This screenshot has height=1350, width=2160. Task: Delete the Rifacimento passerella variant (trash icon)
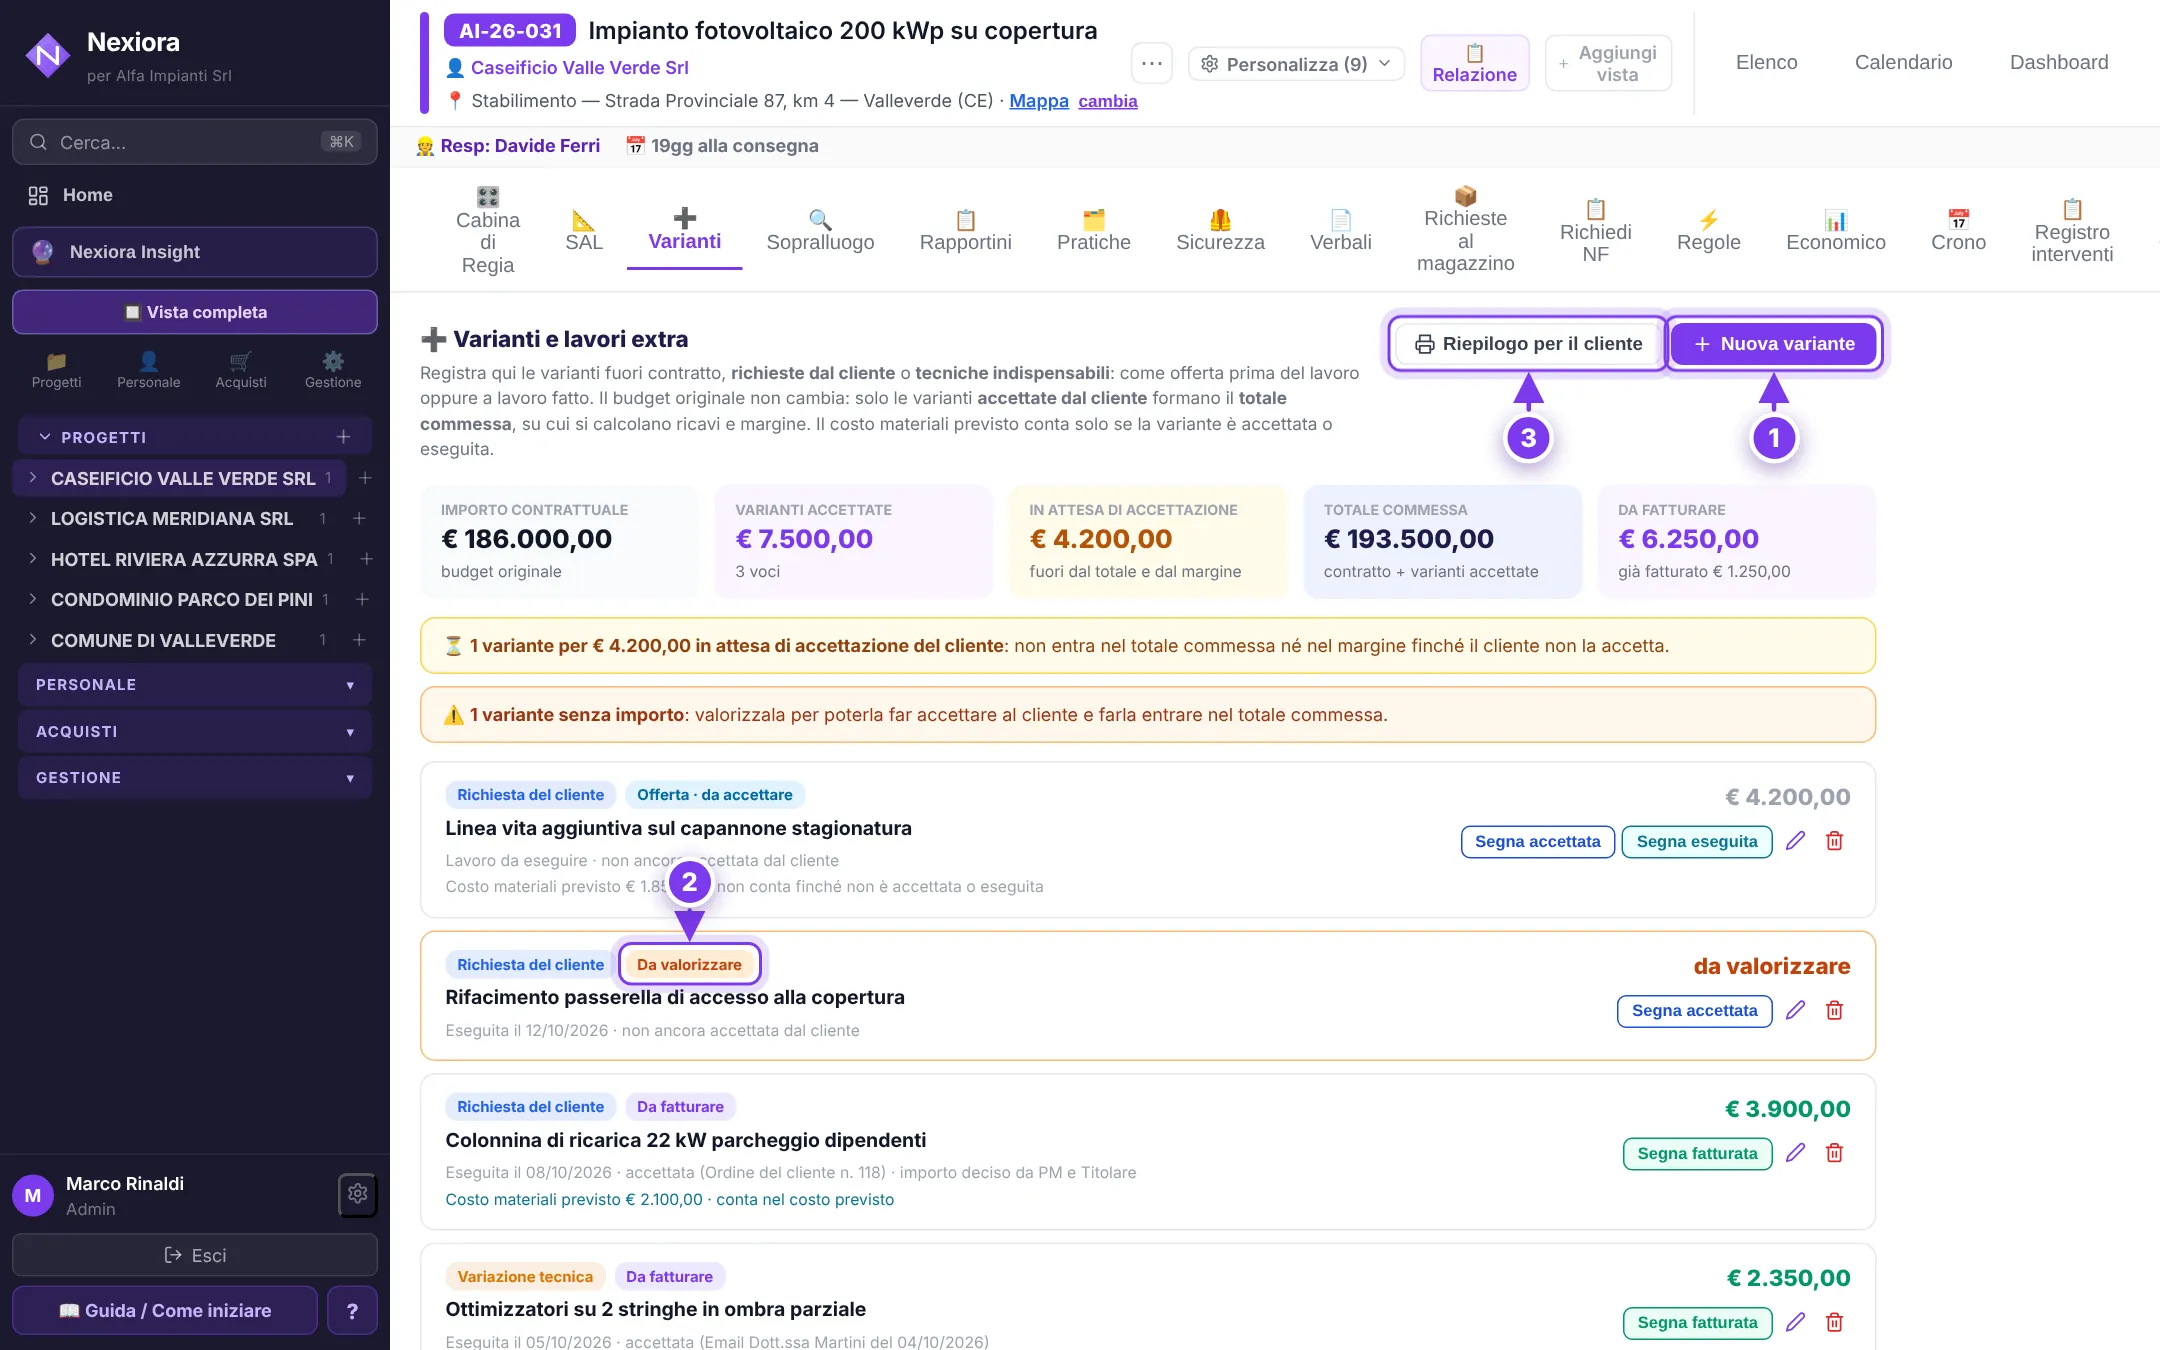click(1835, 1010)
